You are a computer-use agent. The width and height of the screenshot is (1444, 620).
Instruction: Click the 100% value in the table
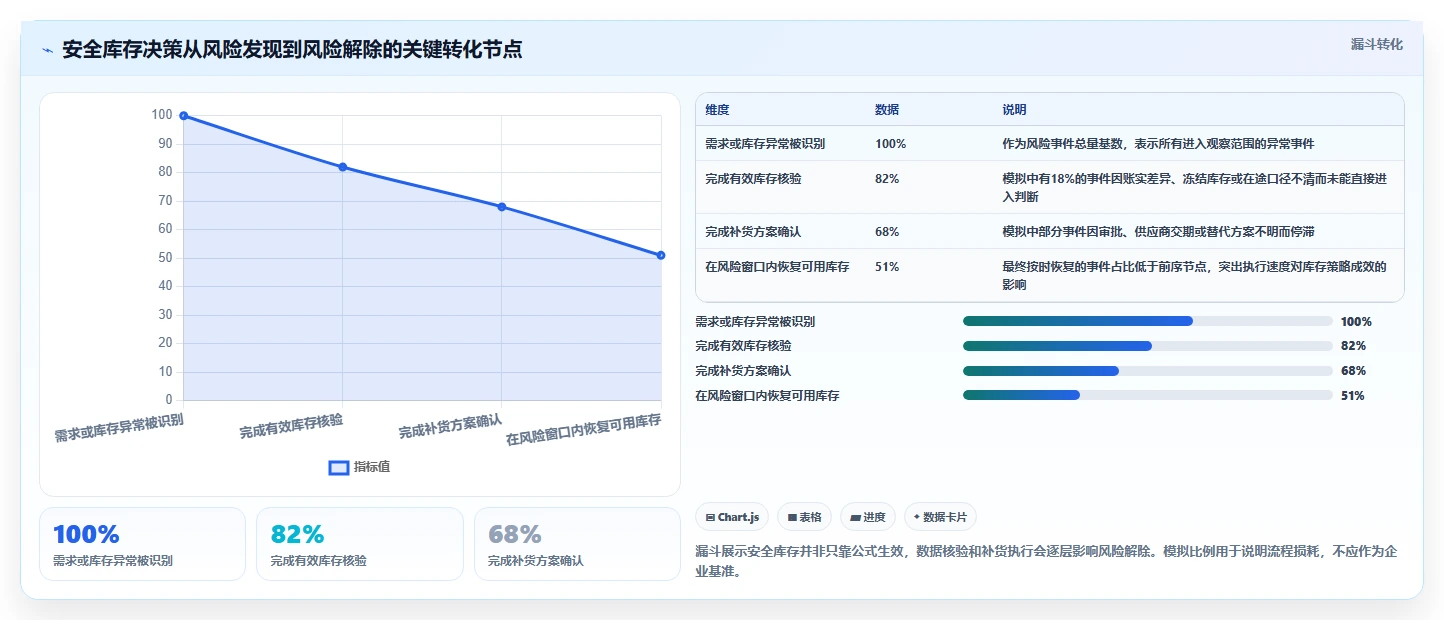pos(890,144)
